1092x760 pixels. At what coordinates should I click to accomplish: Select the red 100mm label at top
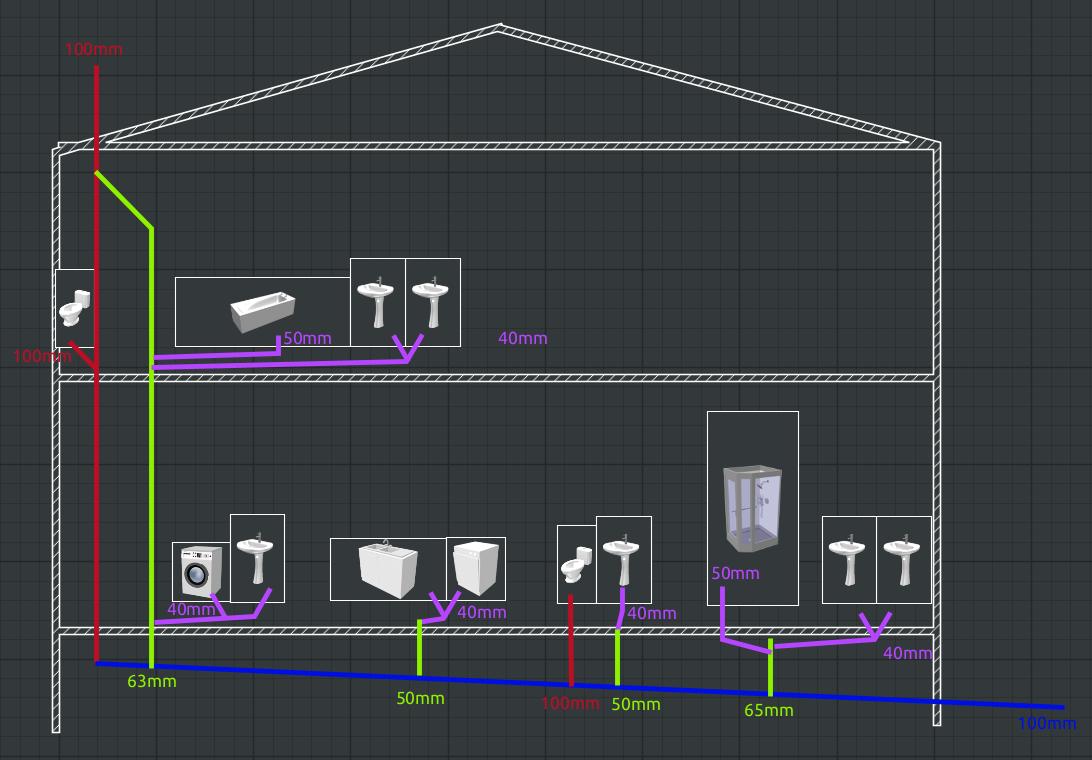(x=93, y=49)
